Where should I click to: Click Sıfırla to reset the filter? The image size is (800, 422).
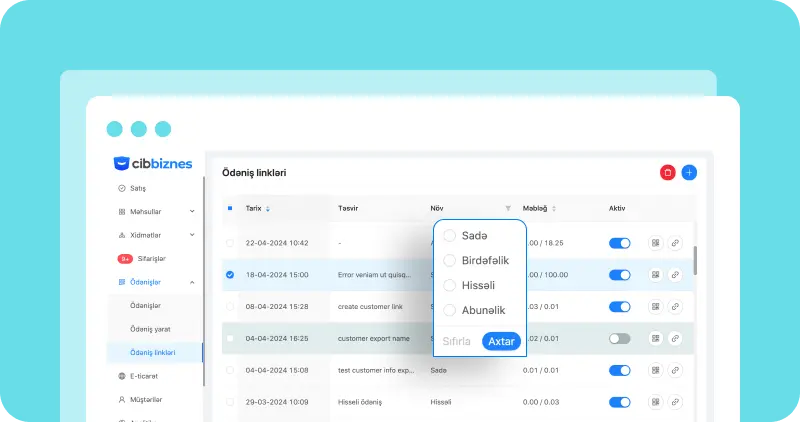[x=457, y=342]
